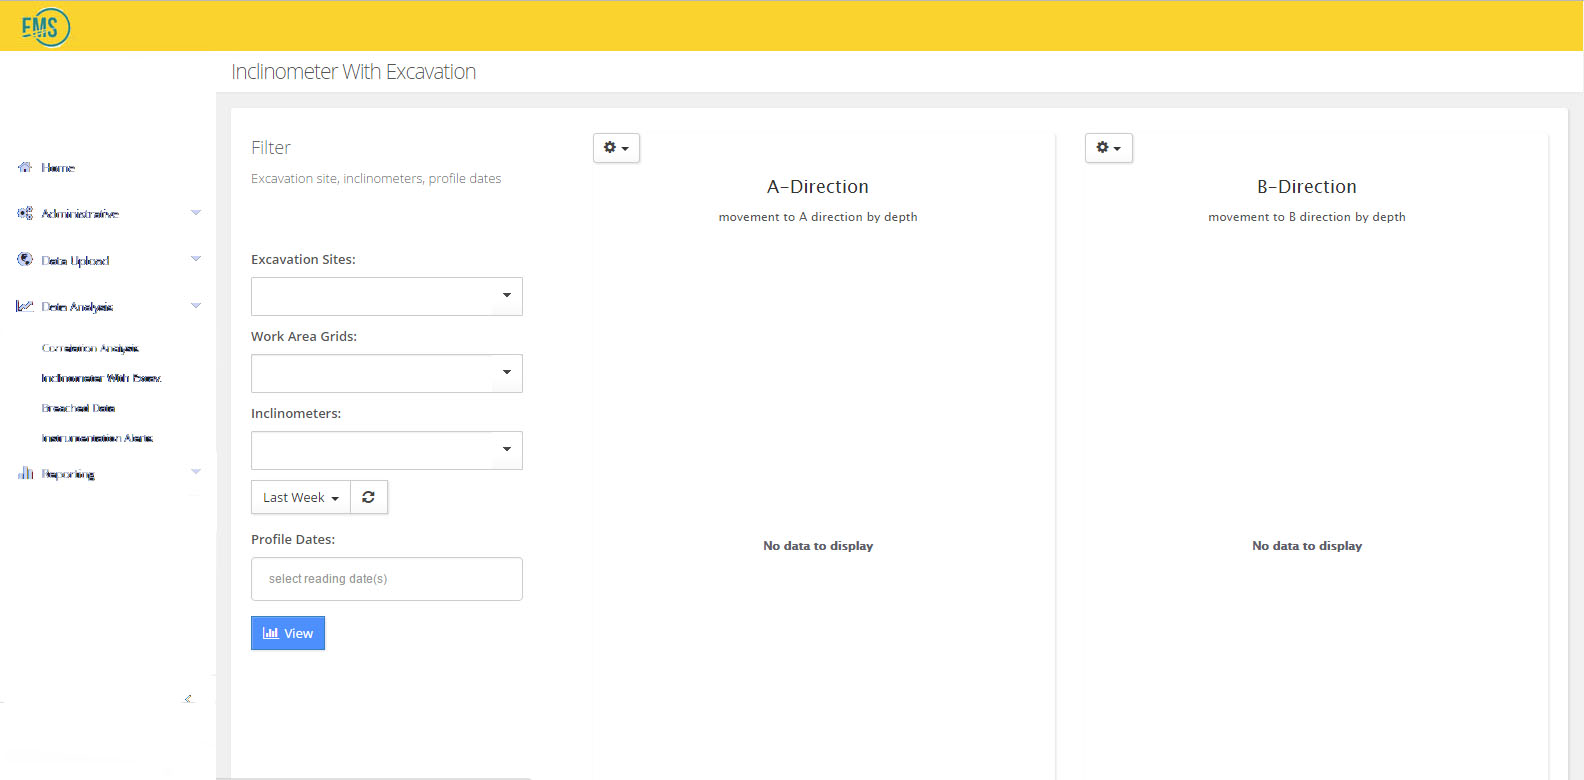Click 'movement to B direction by depth' subtitle
1584x780 pixels.
[x=1307, y=217]
